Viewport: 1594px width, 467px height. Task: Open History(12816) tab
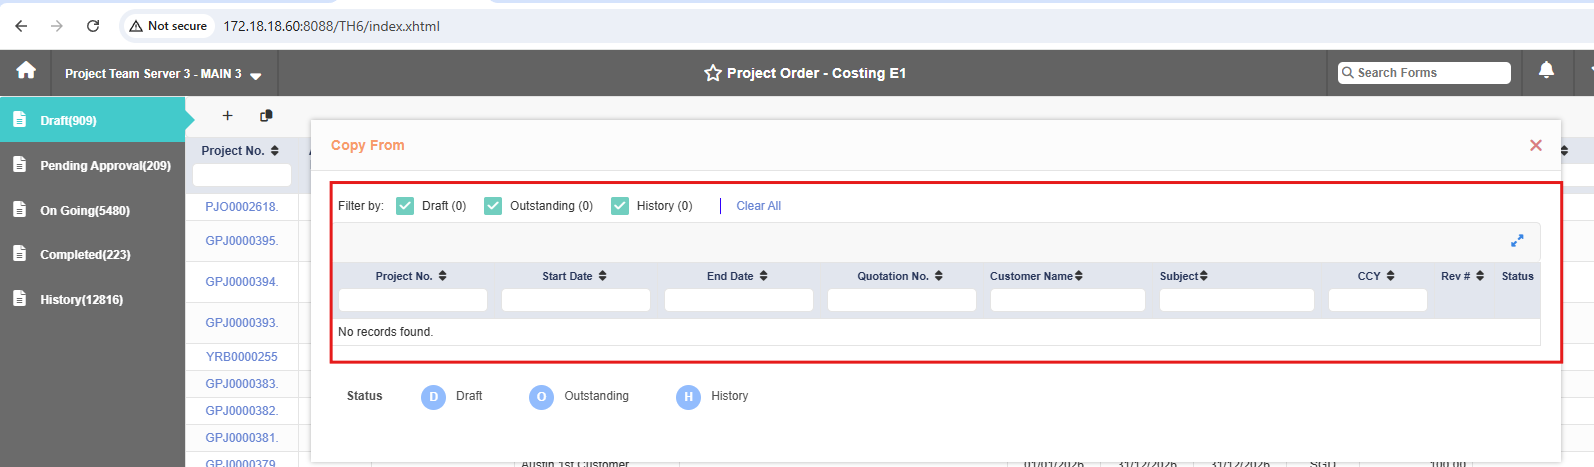click(92, 299)
